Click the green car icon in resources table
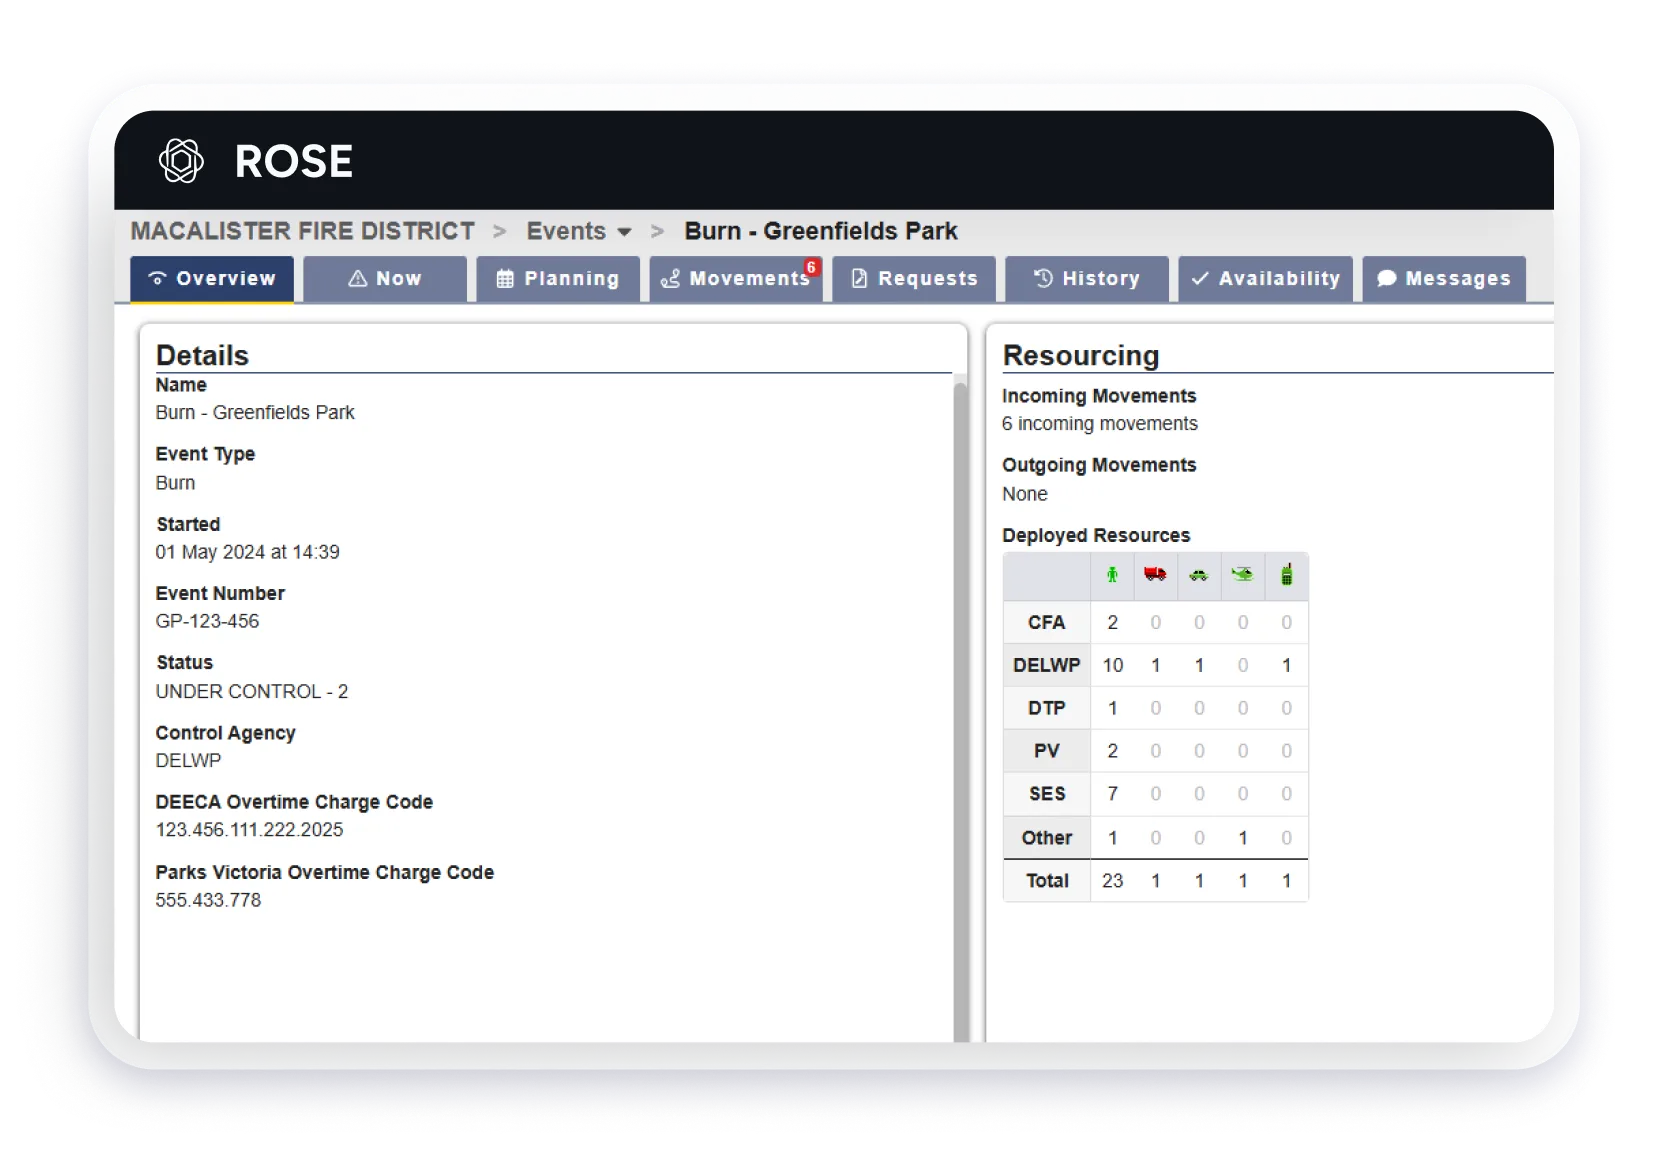The image size is (1667, 1156). 1198,575
